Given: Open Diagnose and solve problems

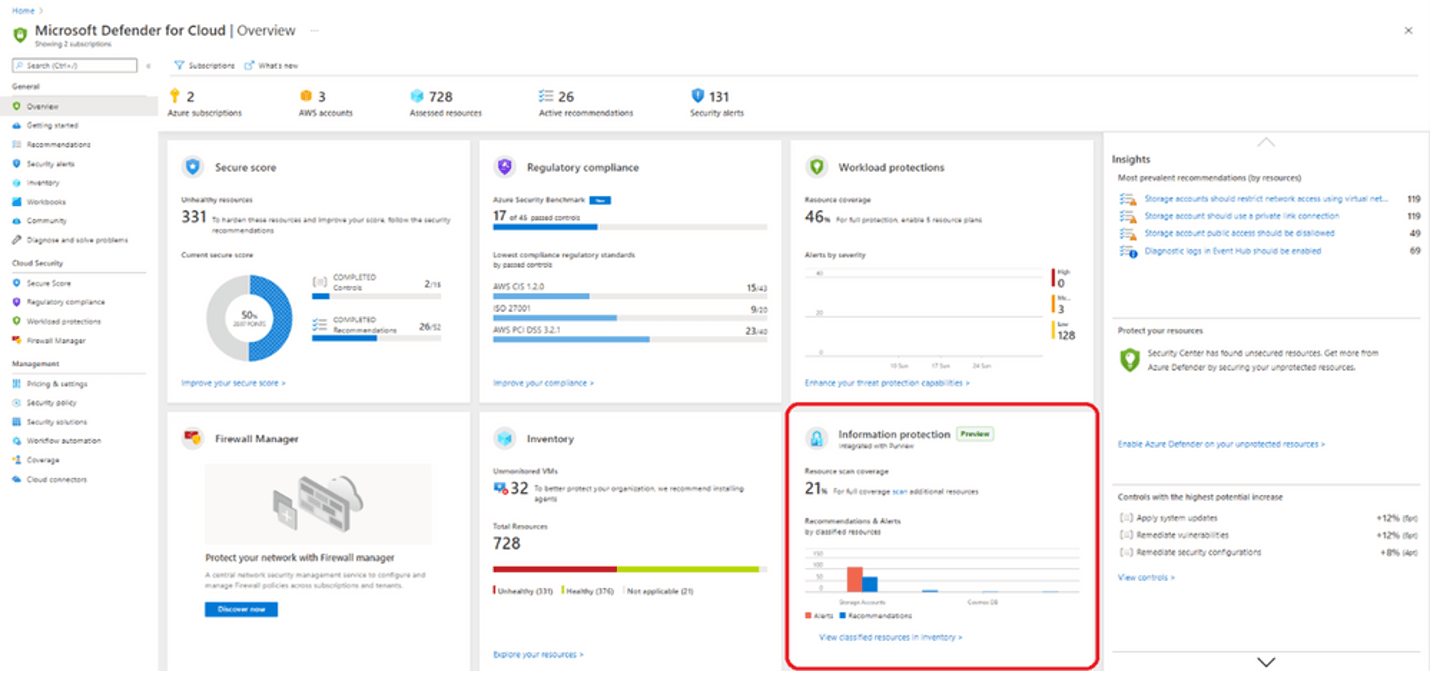Looking at the screenshot, I should tap(77, 240).
